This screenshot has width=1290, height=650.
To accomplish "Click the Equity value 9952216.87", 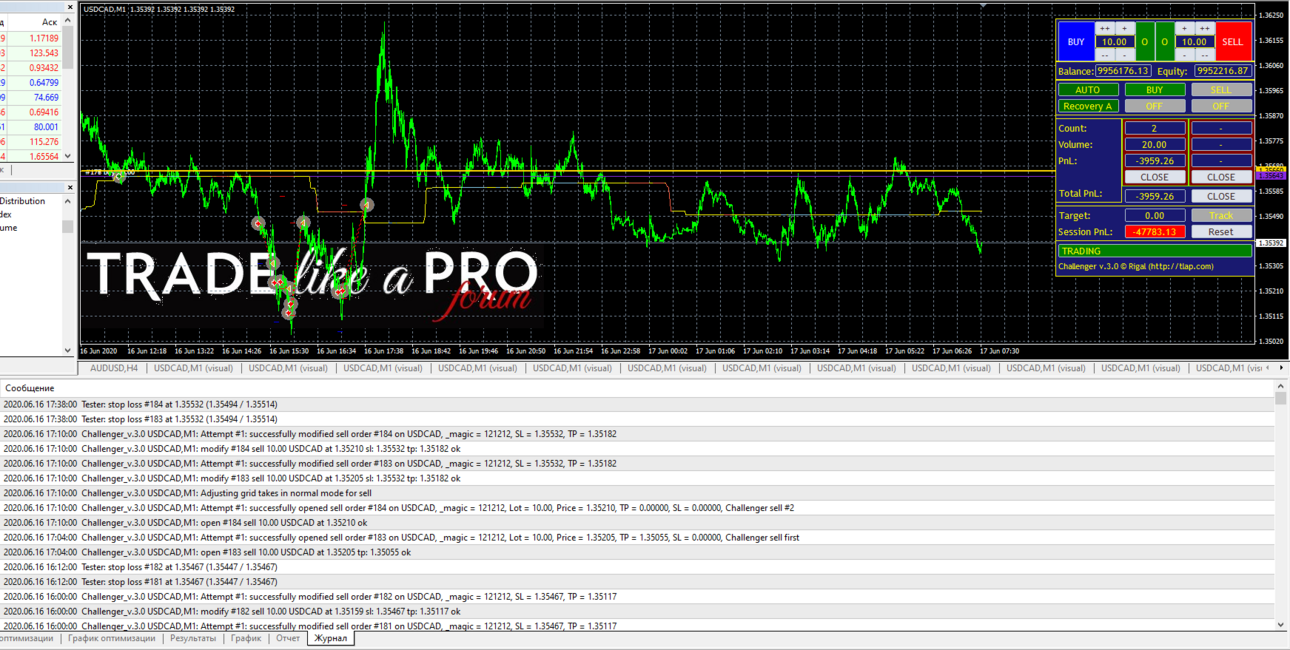I will [1223, 71].
